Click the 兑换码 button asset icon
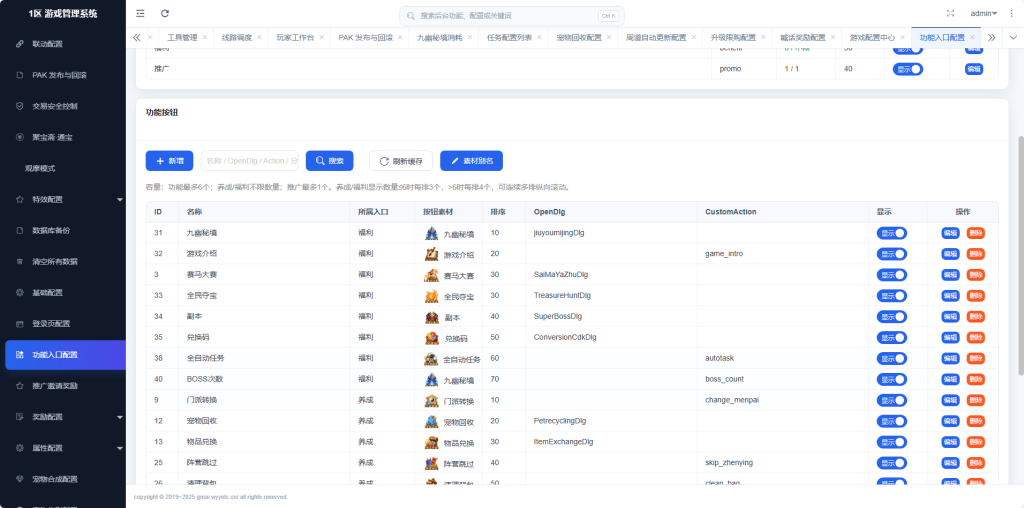Screen dimensions: 1024x508 pyautogui.click(x=431, y=338)
